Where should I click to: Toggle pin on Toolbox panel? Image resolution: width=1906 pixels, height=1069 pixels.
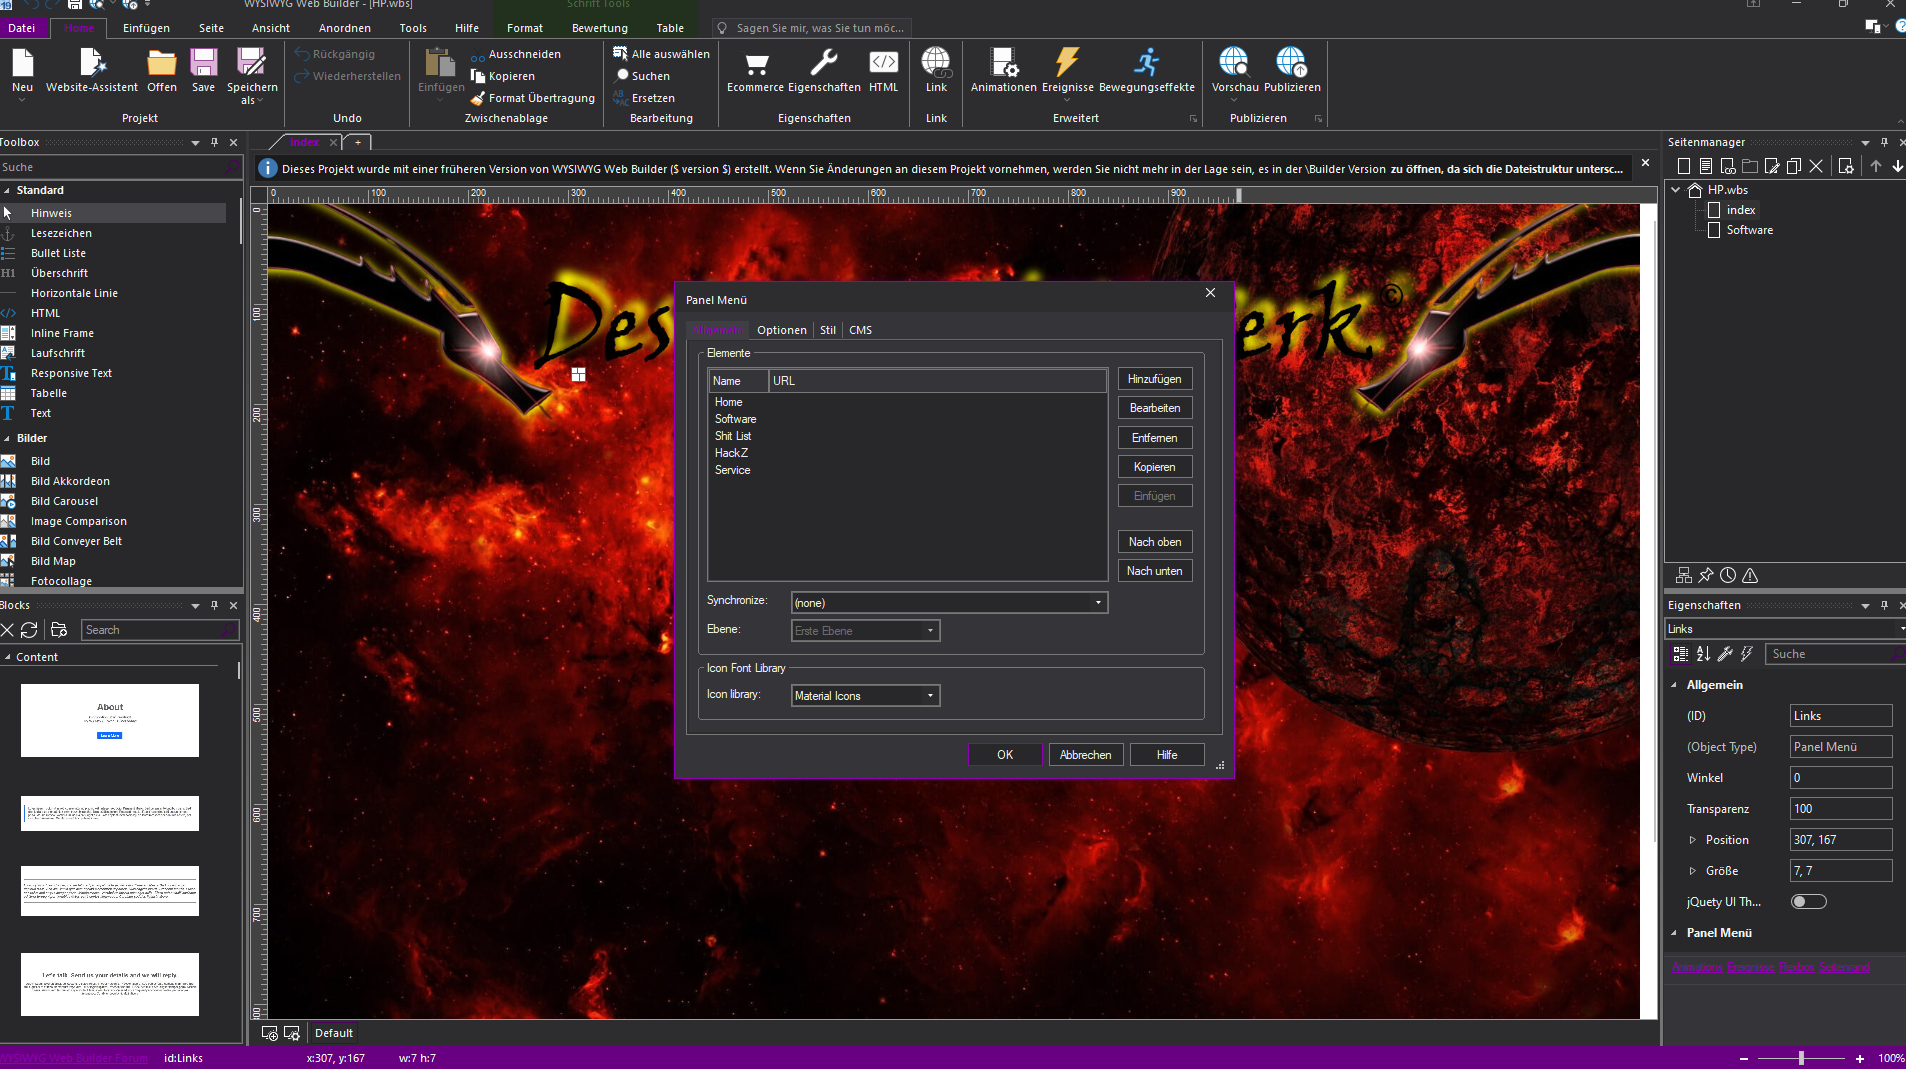tap(214, 142)
